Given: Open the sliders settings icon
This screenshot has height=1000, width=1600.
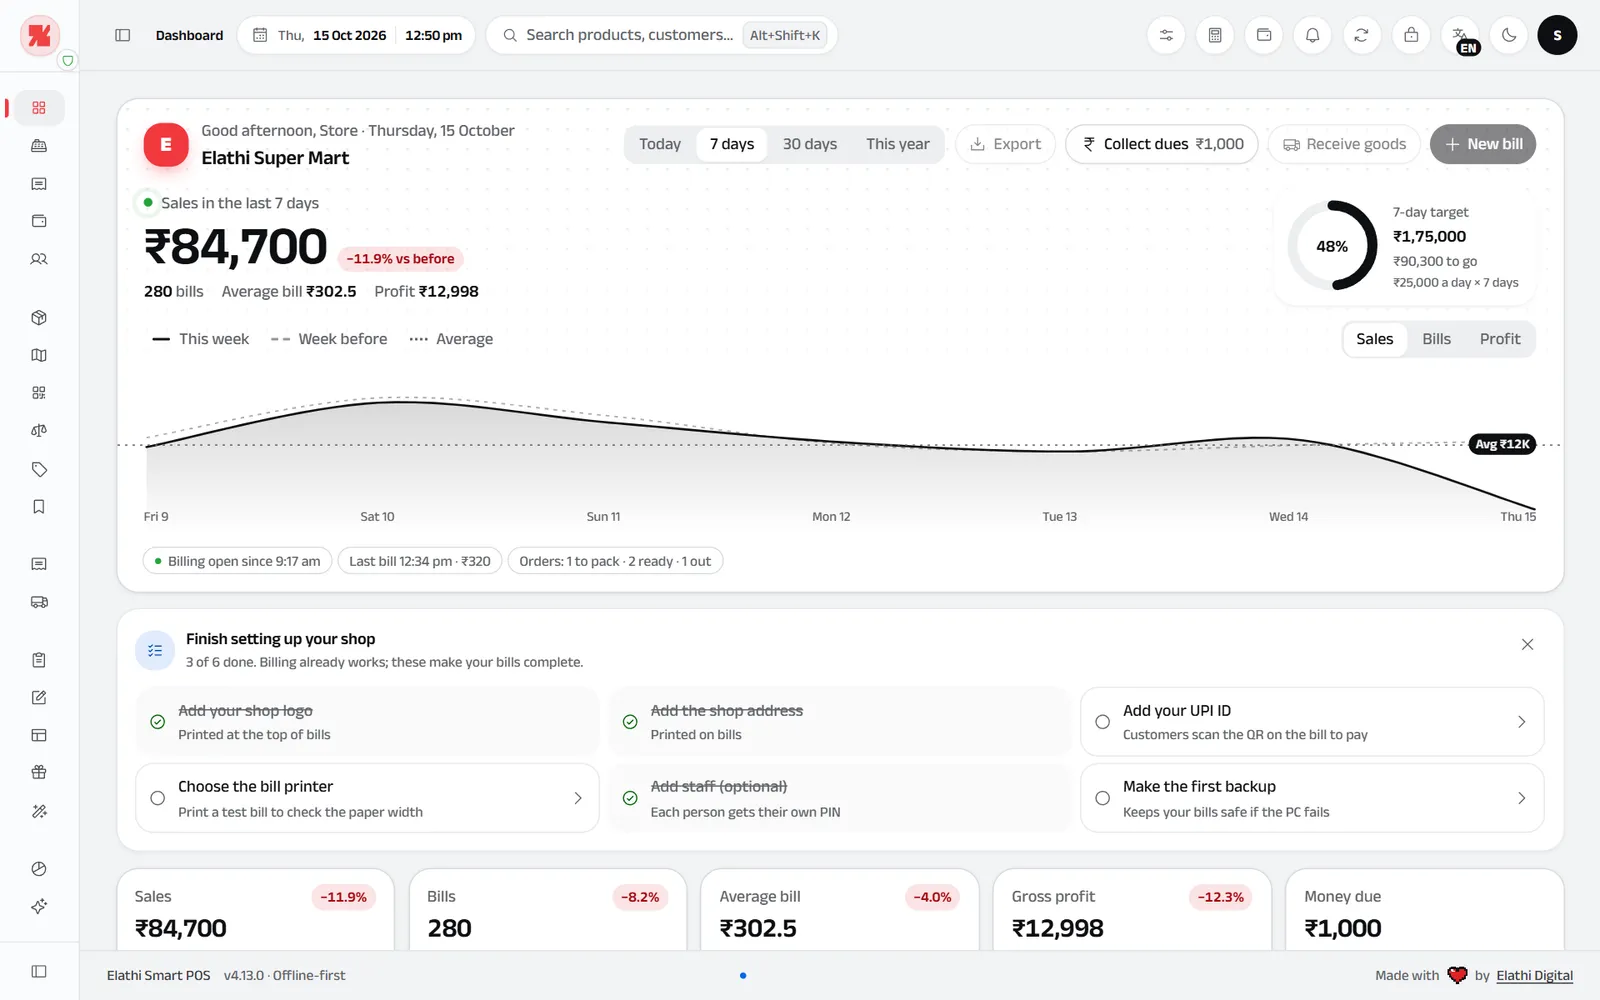Looking at the screenshot, I should [1166, 35].
